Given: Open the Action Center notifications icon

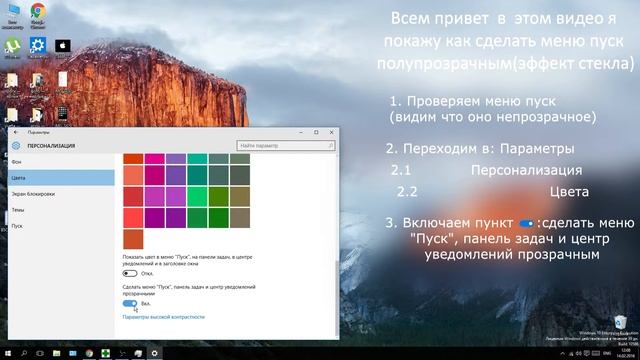Looking at the screenshot, I should click(587, 353).
